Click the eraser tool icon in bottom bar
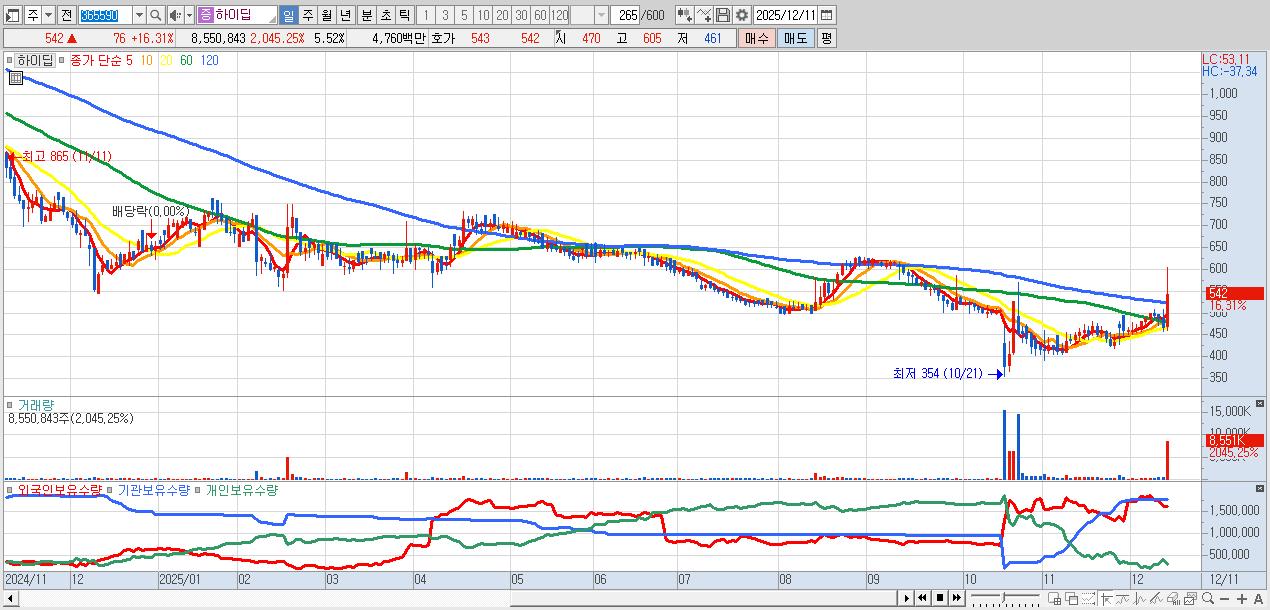The height and width of the screenshot is (610, 1270). point(1173,599)
